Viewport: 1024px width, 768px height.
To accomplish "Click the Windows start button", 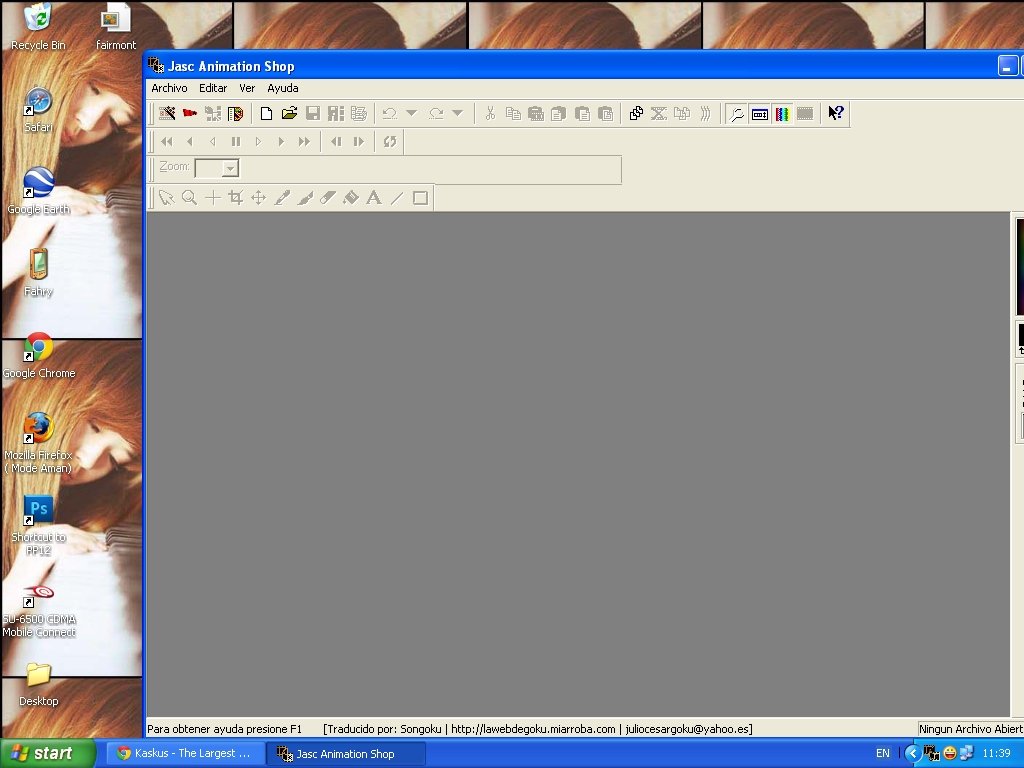I will (47, 753).
